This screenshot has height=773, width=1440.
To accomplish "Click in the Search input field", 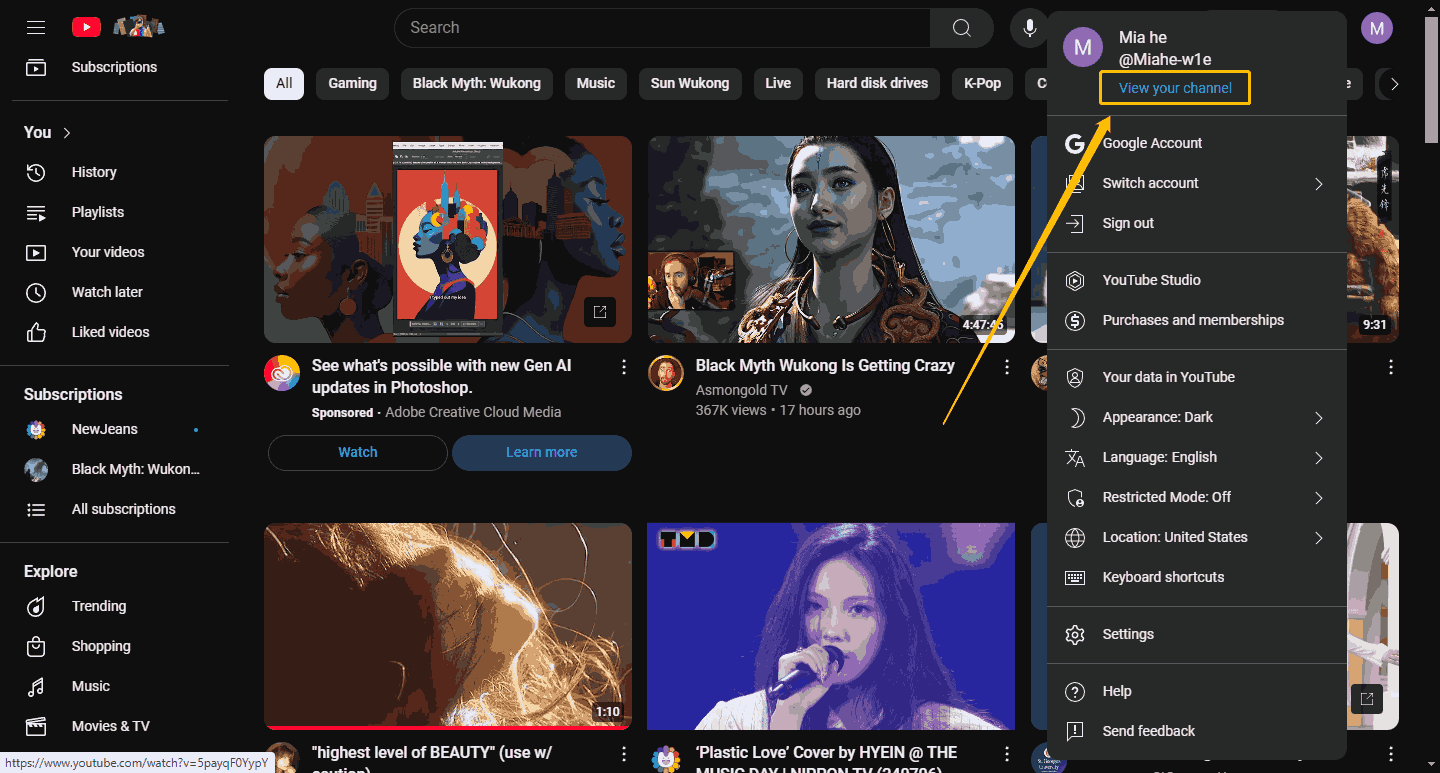I will point(662,28).
